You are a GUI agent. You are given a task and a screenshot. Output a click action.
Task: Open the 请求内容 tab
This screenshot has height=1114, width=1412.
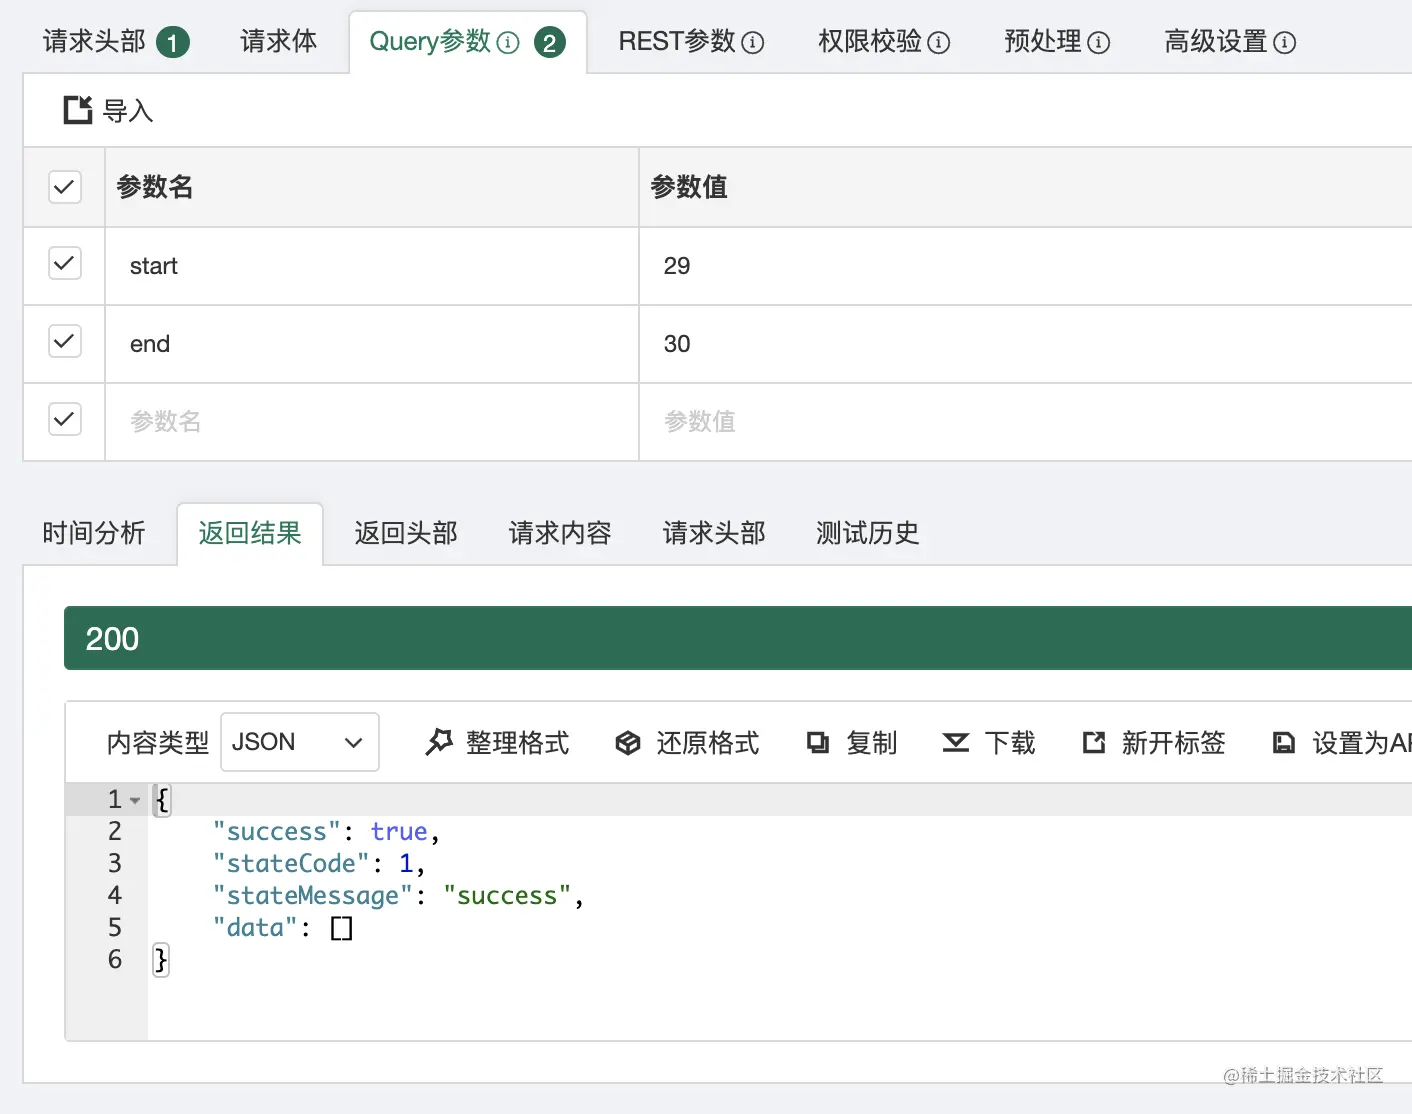pyautogui.click(x=560, y=533)
